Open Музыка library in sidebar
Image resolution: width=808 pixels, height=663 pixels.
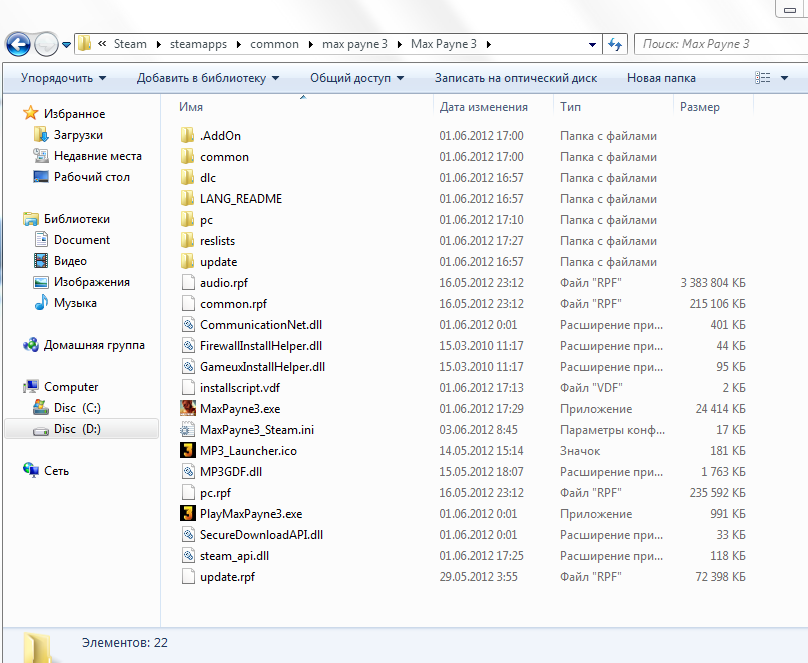click(75, 303)
